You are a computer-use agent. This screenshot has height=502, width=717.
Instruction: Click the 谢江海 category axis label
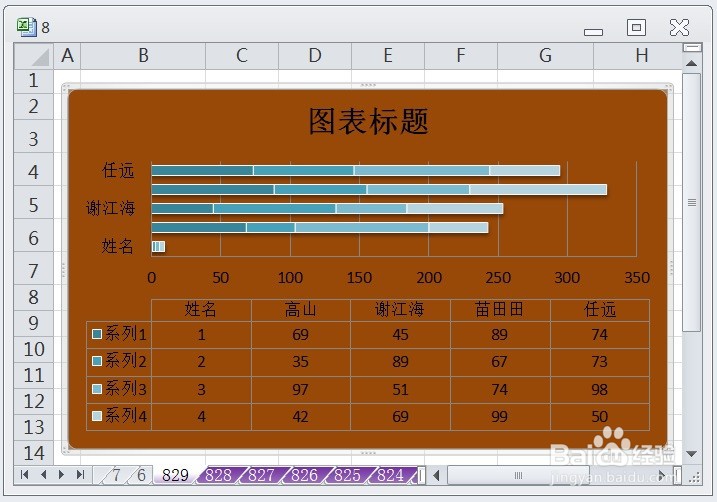click(111, 208)
